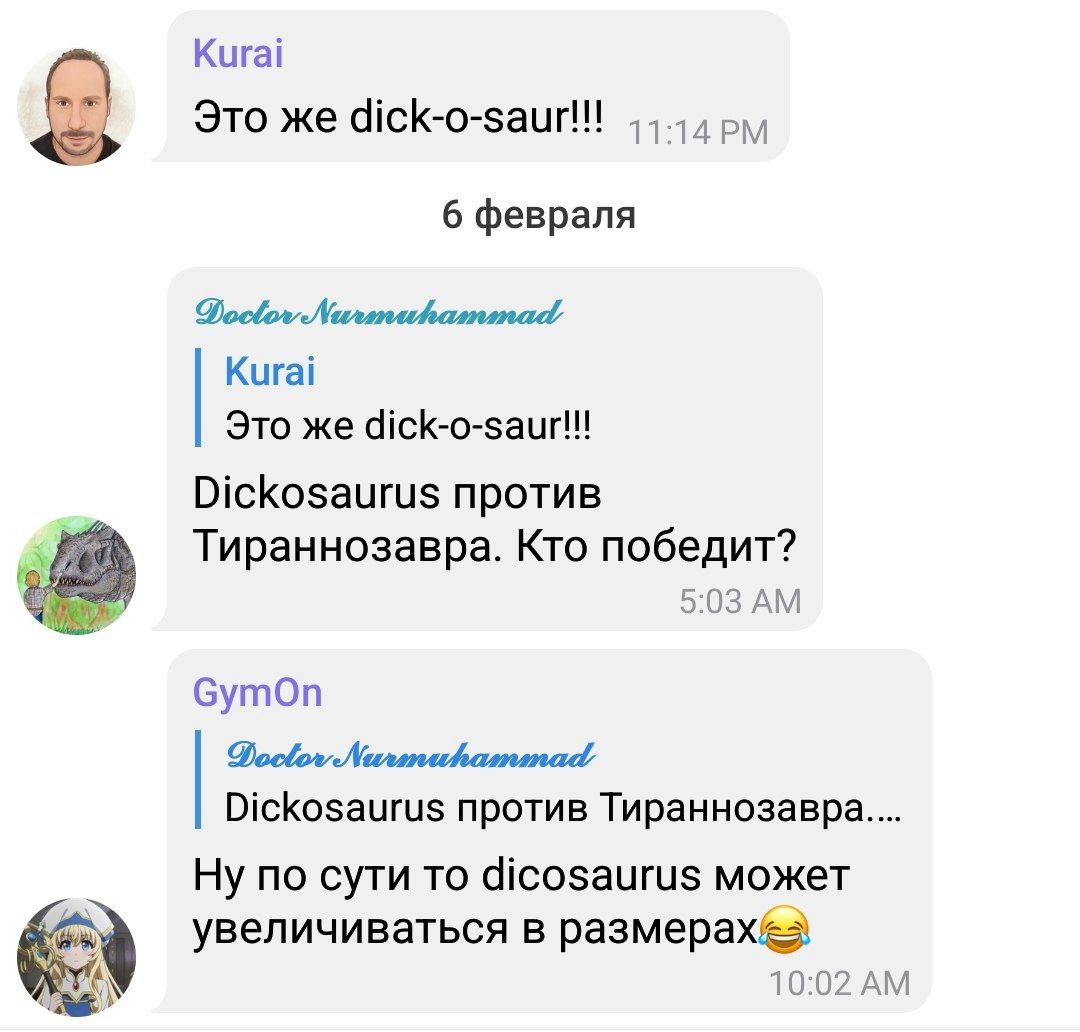Tap the 10:02 AM timestamp
The height and width of the screenshot is (1032, 1080).
point(840,983)
